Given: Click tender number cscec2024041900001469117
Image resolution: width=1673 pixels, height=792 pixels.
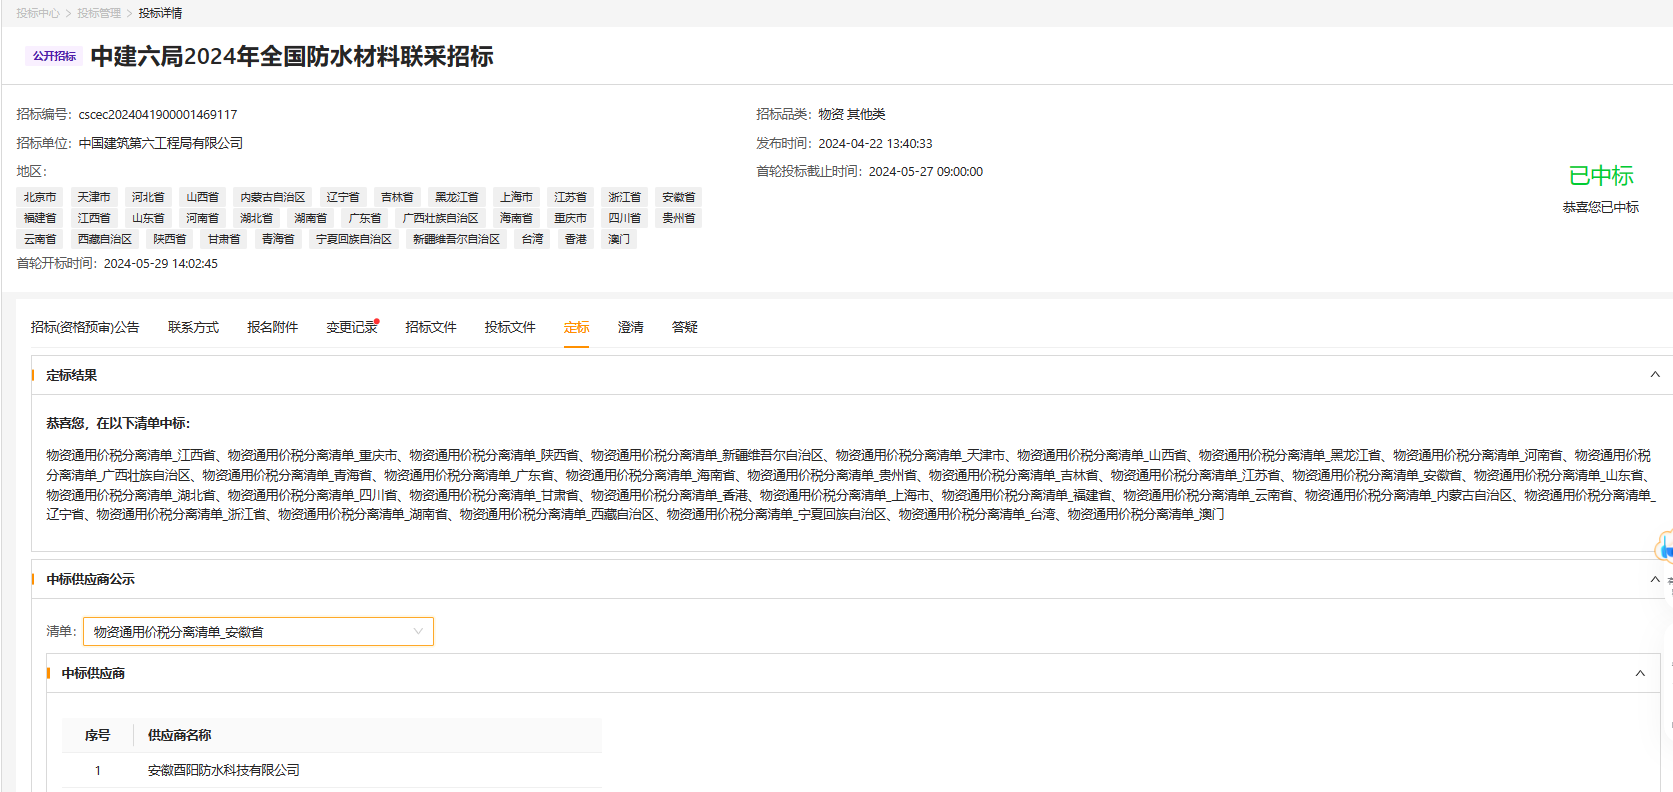Looking at the screenshot, I should pyautogui.click(x=158, y=115).
